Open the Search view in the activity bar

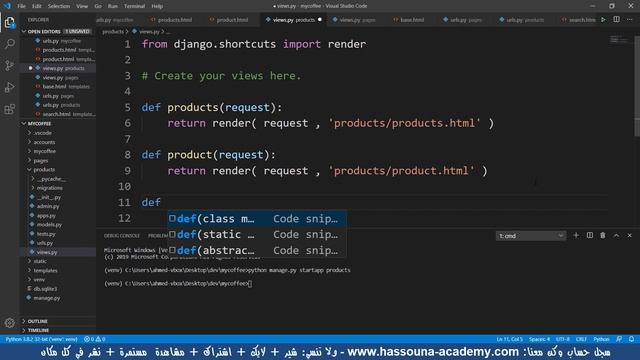tap(9, 44)
